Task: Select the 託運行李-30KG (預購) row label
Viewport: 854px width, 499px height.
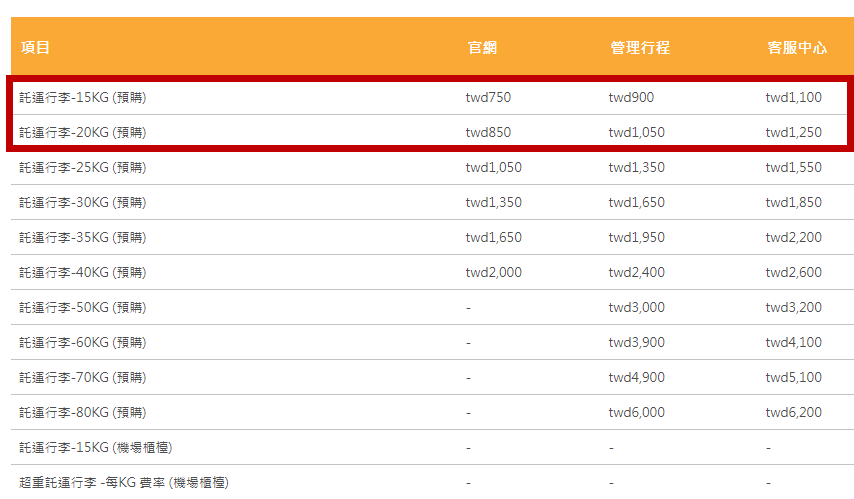Action: 83,203
